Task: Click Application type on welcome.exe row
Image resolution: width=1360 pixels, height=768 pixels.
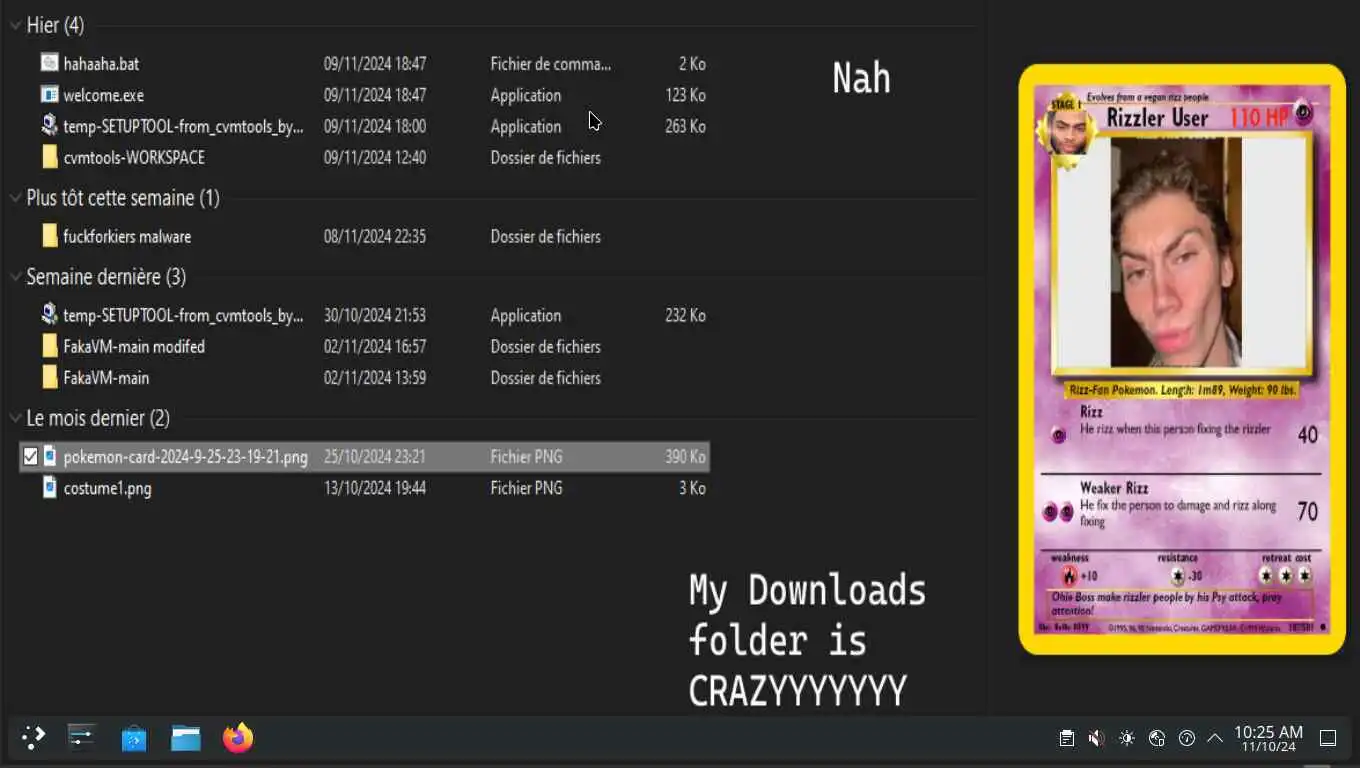Action: [x=525, y=95]
